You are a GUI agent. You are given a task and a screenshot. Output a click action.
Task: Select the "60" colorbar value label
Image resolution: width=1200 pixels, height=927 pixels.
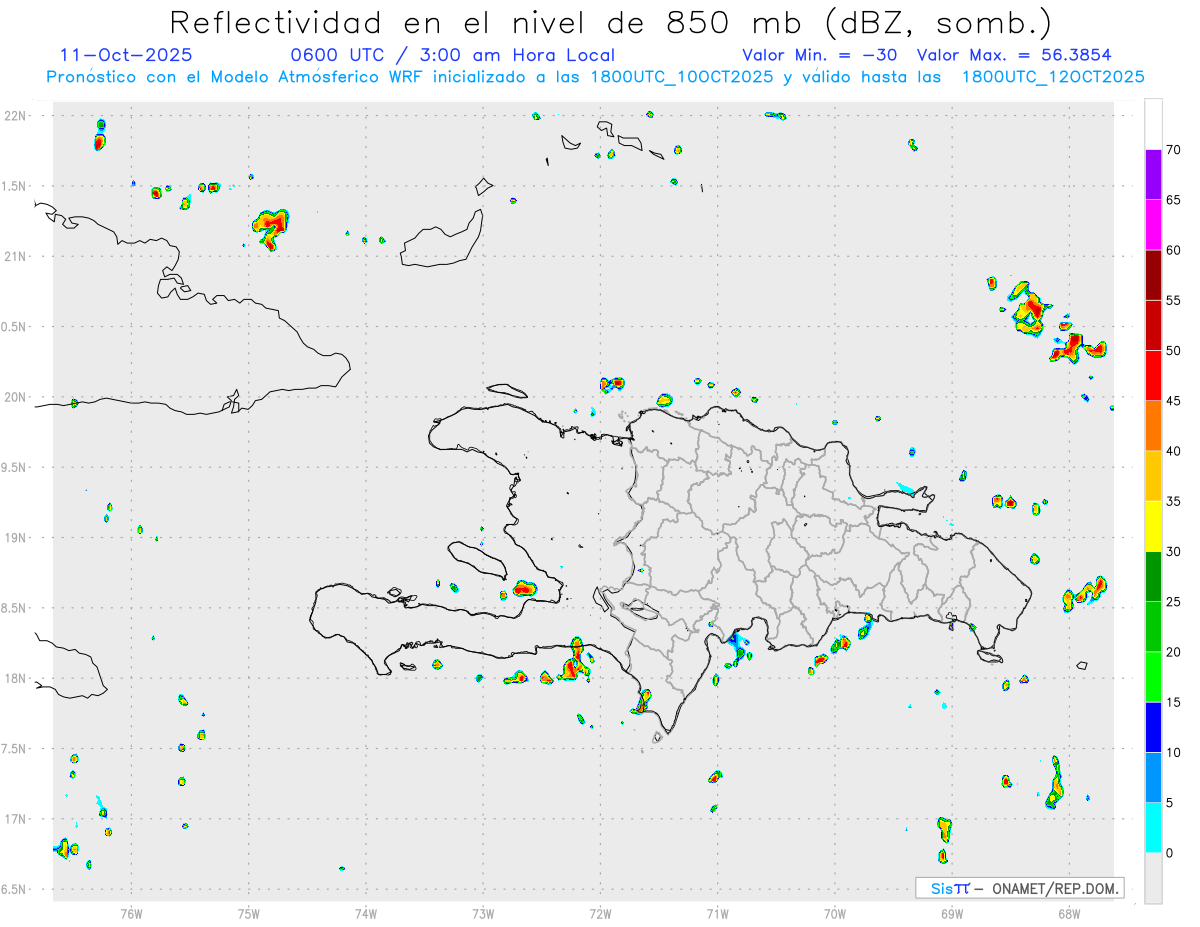point(1173,250)
